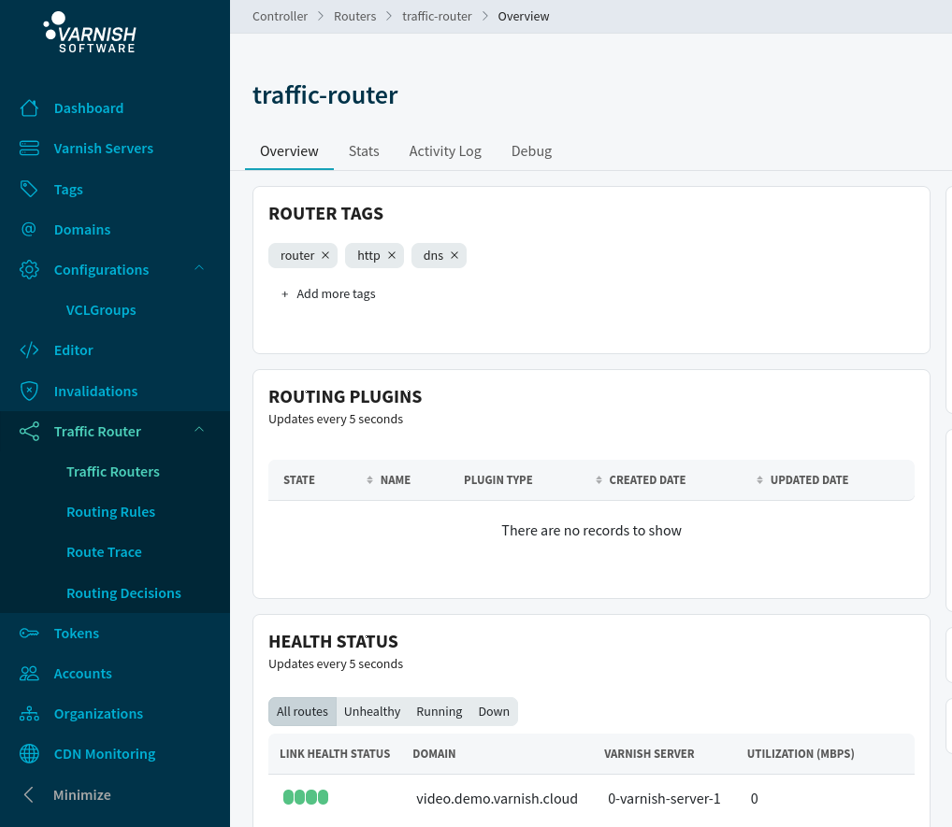Click the Dashboard home icon
952x827 pixels.
(29, 108)
